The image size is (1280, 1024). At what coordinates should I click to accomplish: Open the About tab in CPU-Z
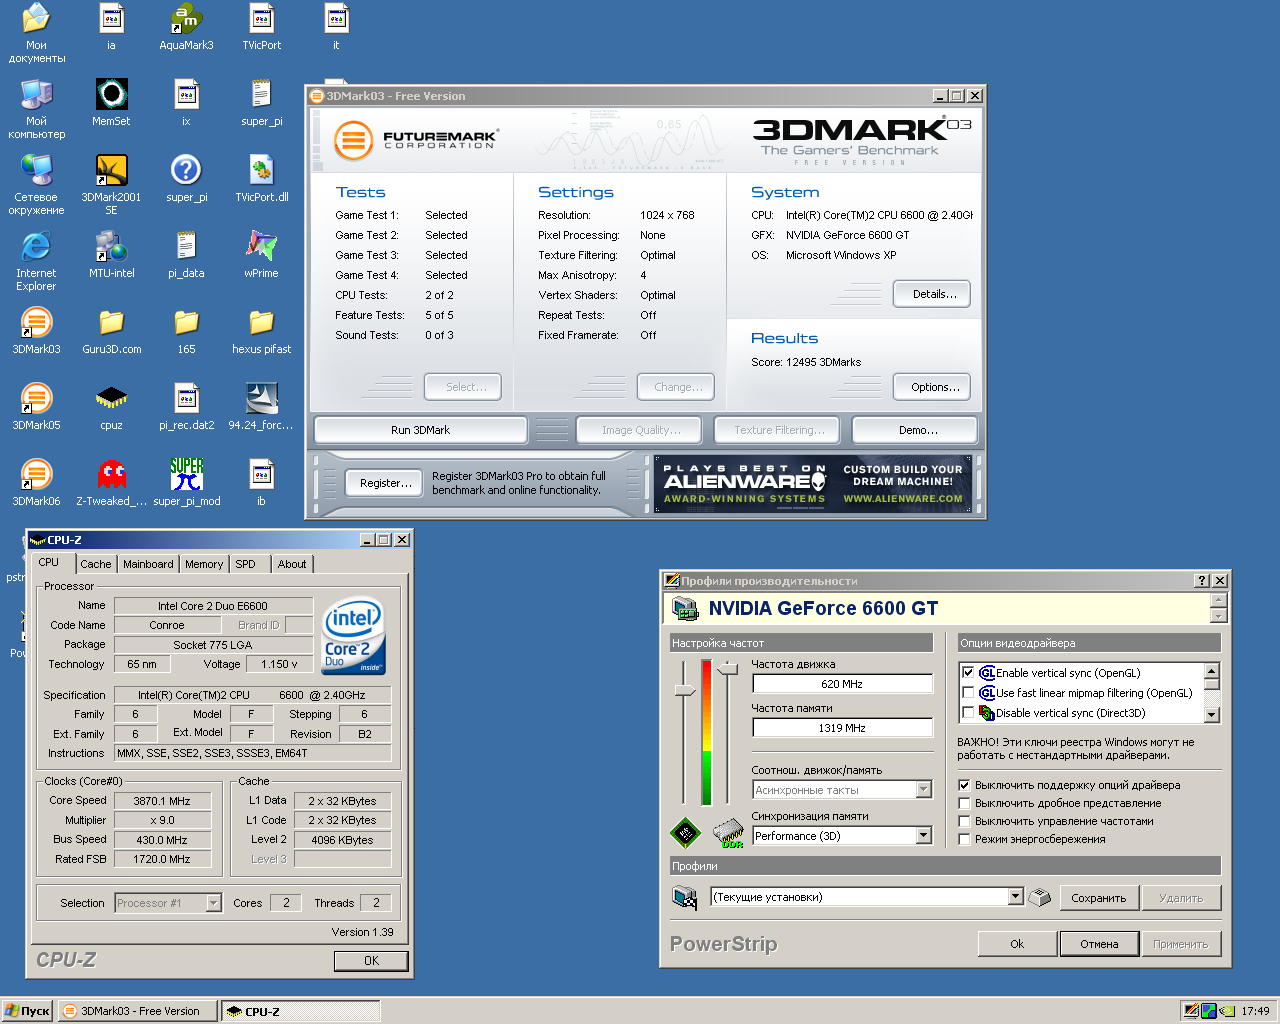(292, 564)
